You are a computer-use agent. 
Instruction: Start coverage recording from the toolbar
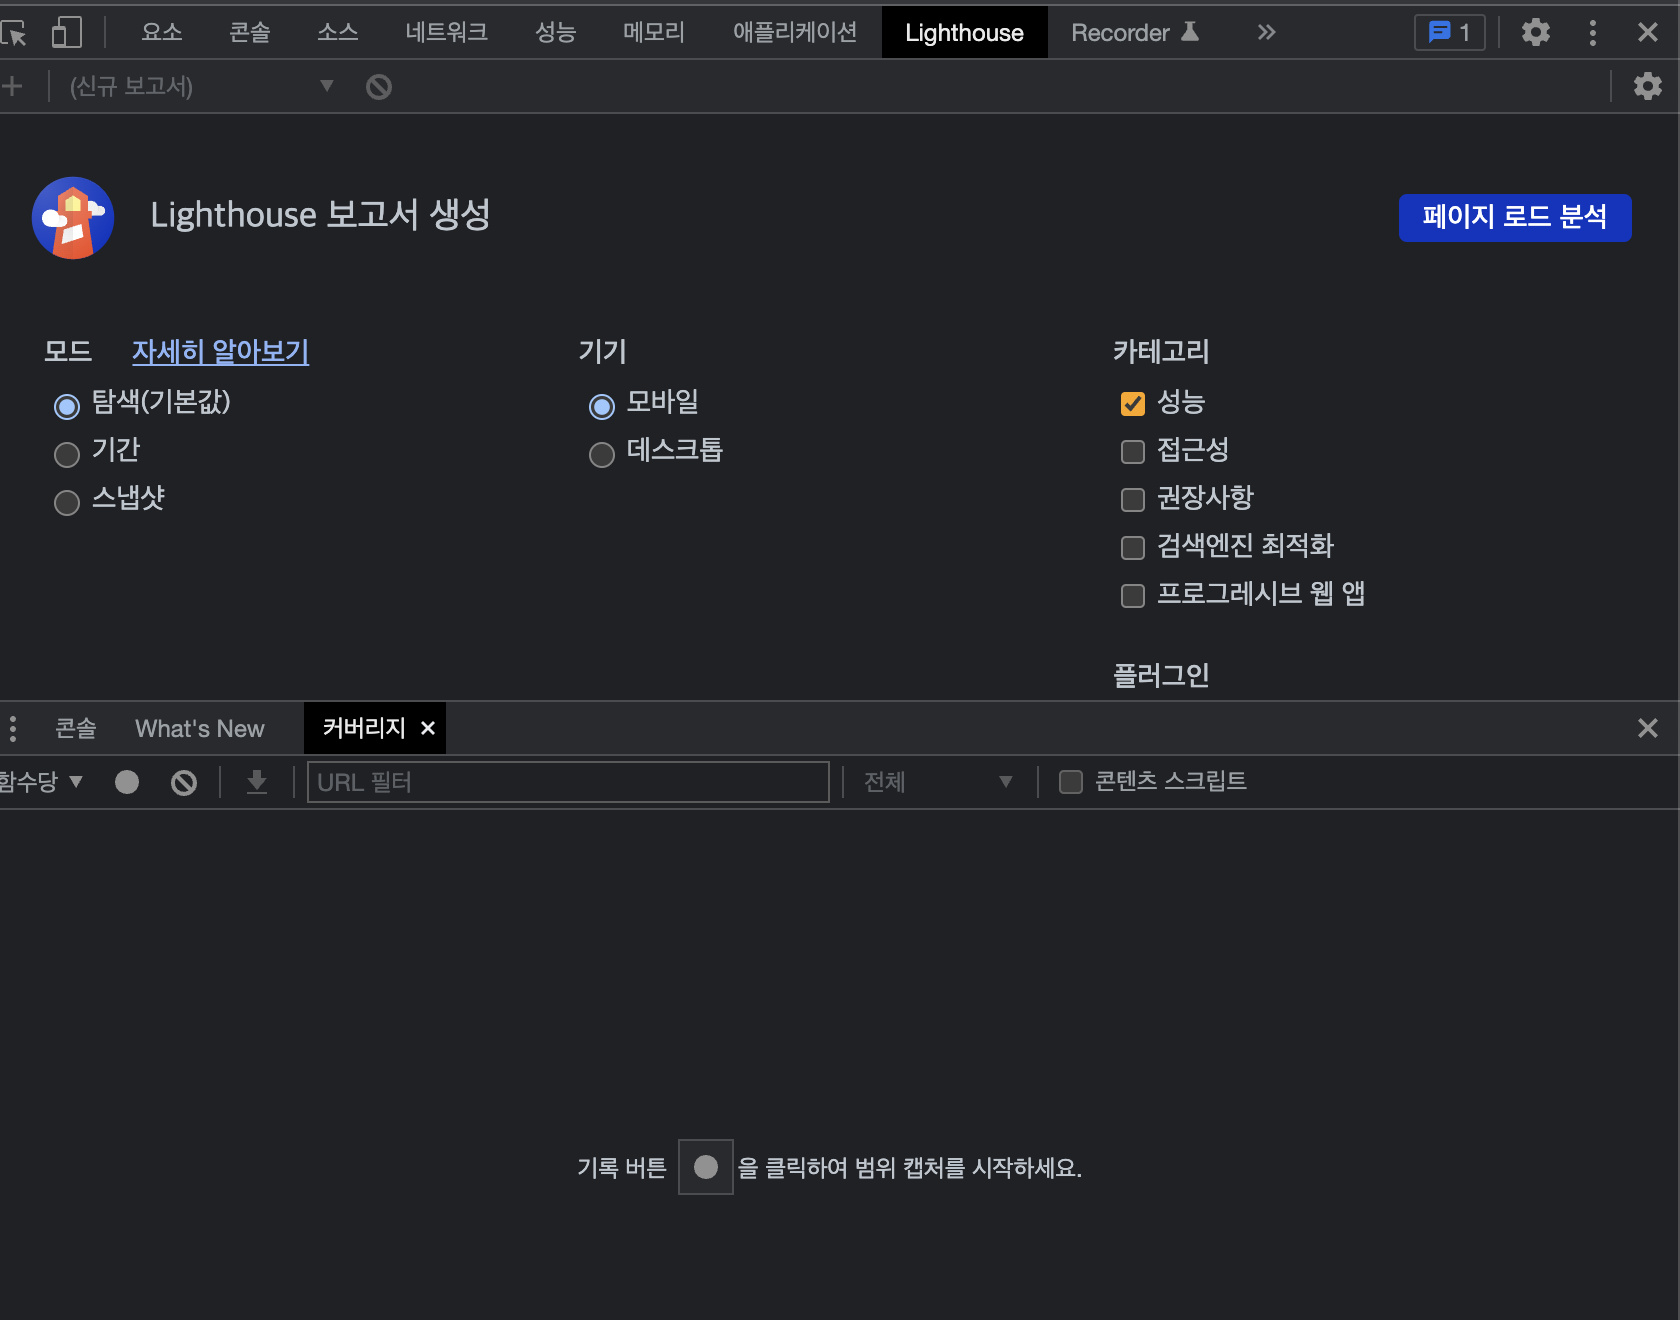click(127, 782)
